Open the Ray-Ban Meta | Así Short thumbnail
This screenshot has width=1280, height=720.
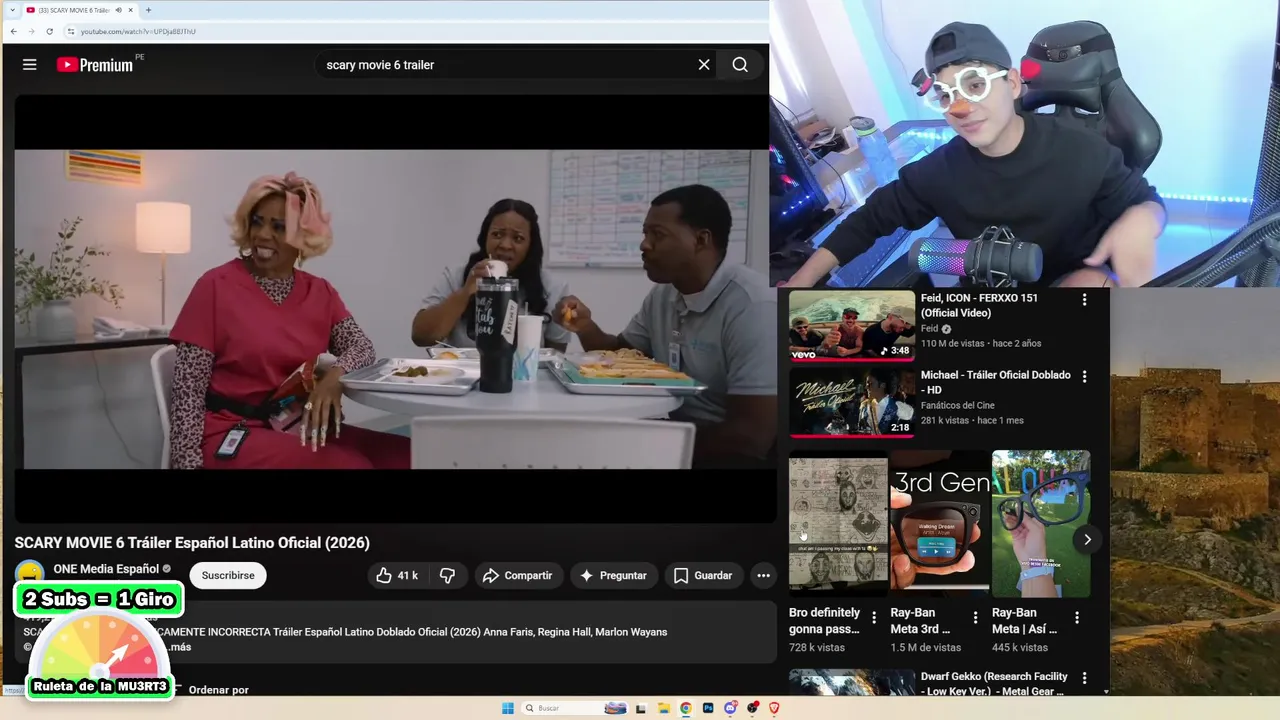click(1041, 524)
